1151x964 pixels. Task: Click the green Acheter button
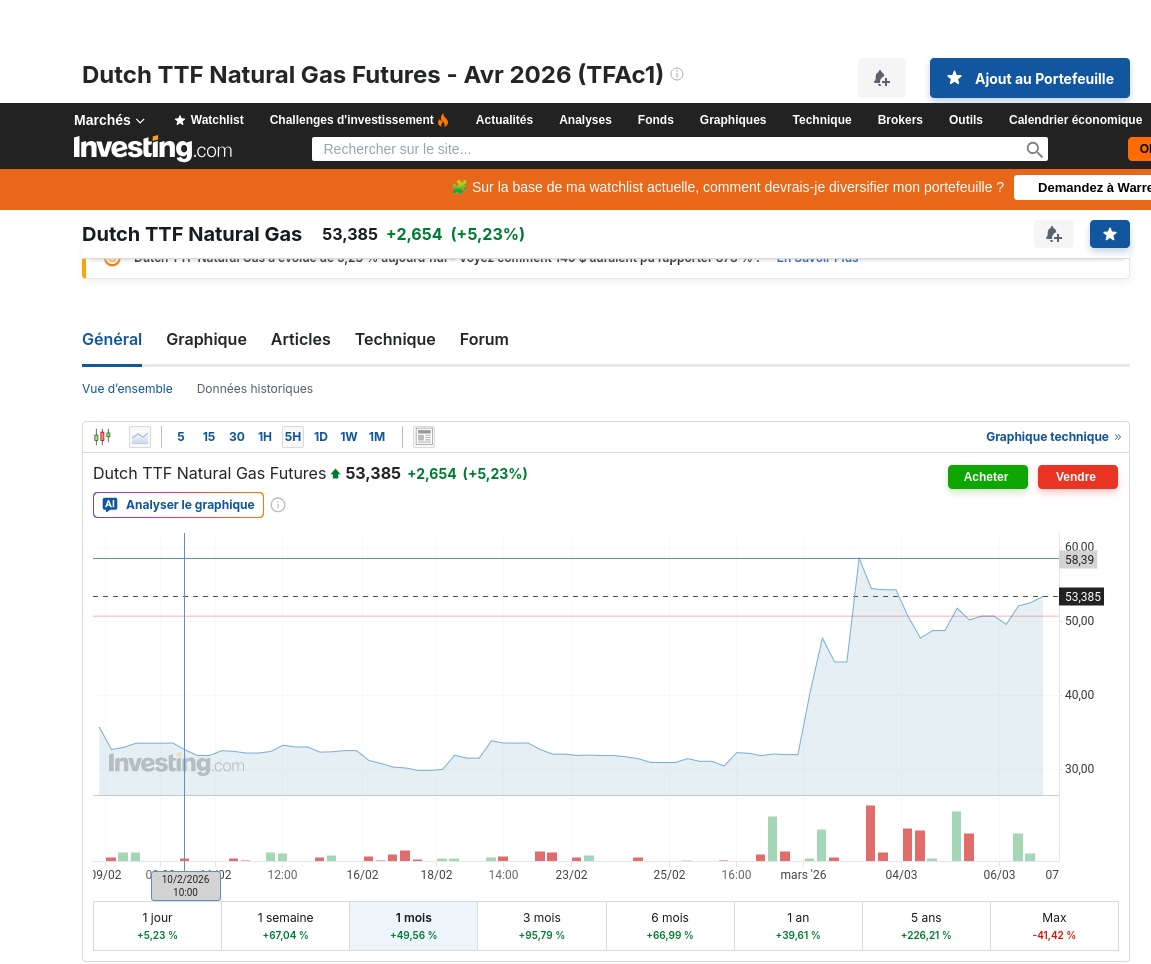pos(987,476)
